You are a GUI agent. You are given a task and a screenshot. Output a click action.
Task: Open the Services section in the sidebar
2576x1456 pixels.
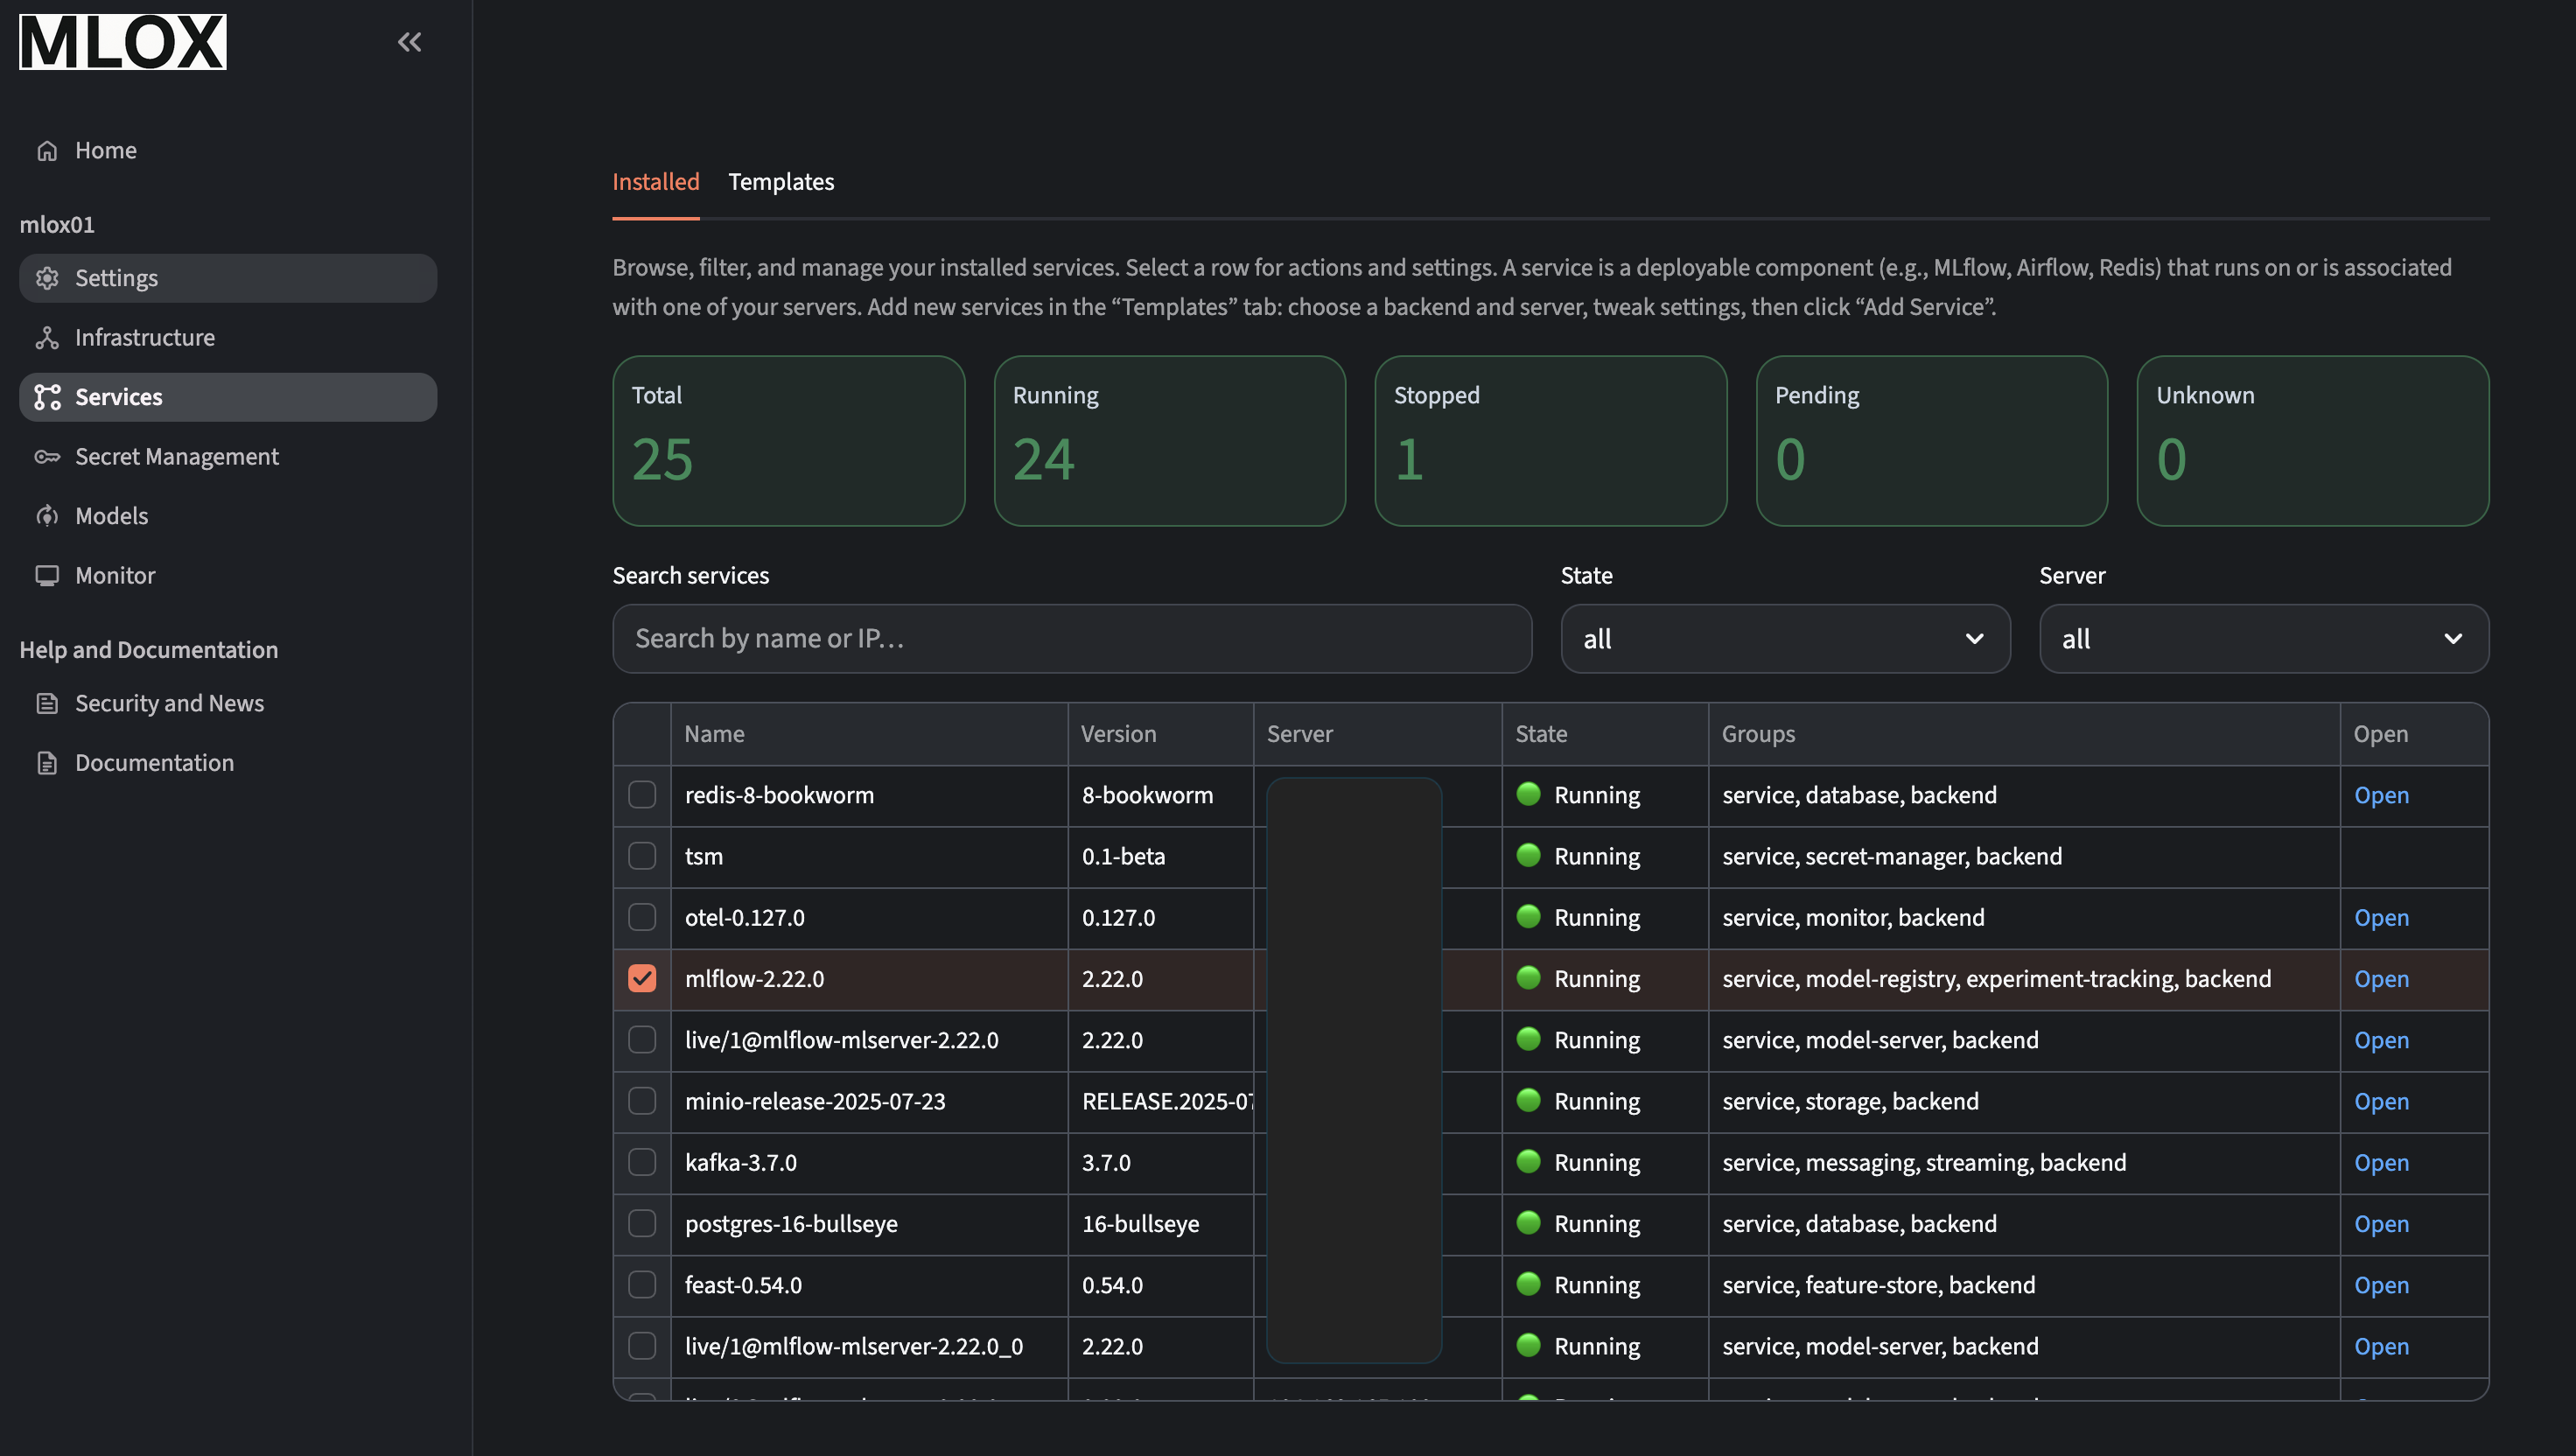118,396
